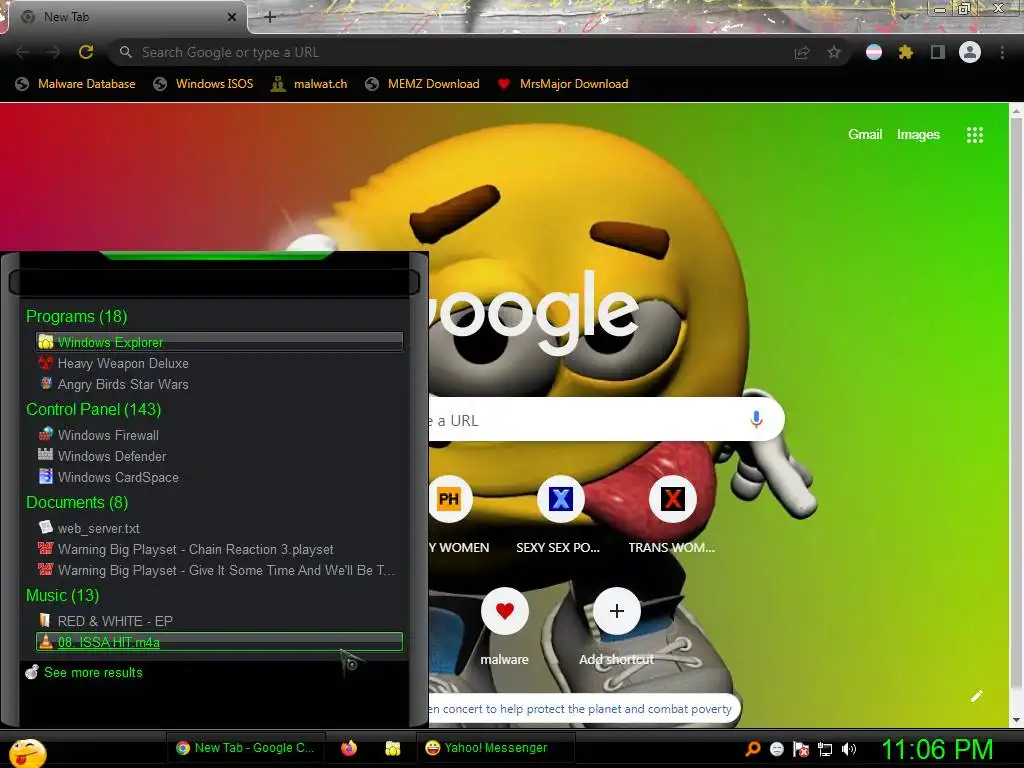Open the Google Images link

(918, 135)
